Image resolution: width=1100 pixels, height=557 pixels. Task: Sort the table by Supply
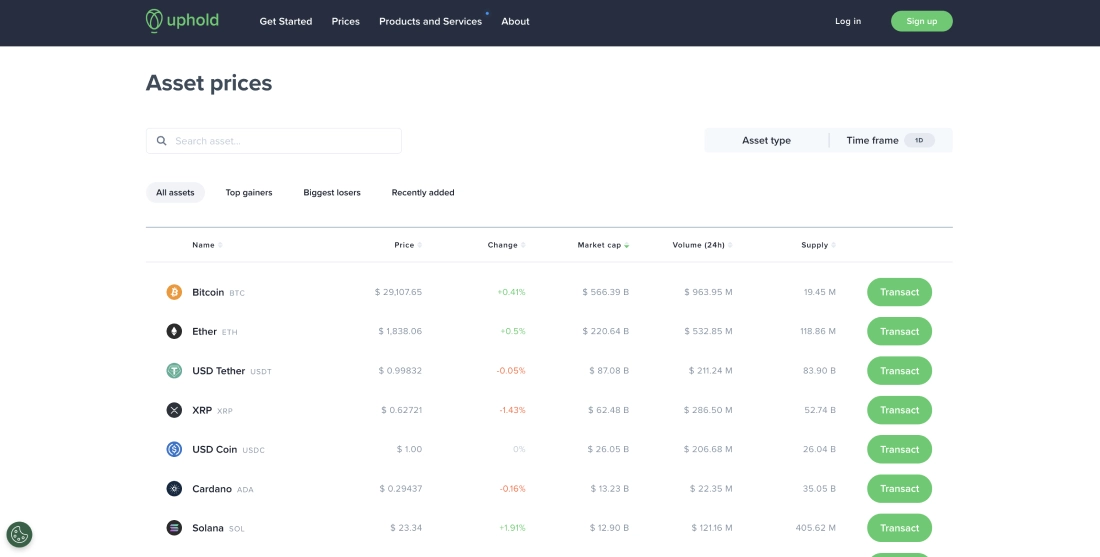(x=818, y=245)
